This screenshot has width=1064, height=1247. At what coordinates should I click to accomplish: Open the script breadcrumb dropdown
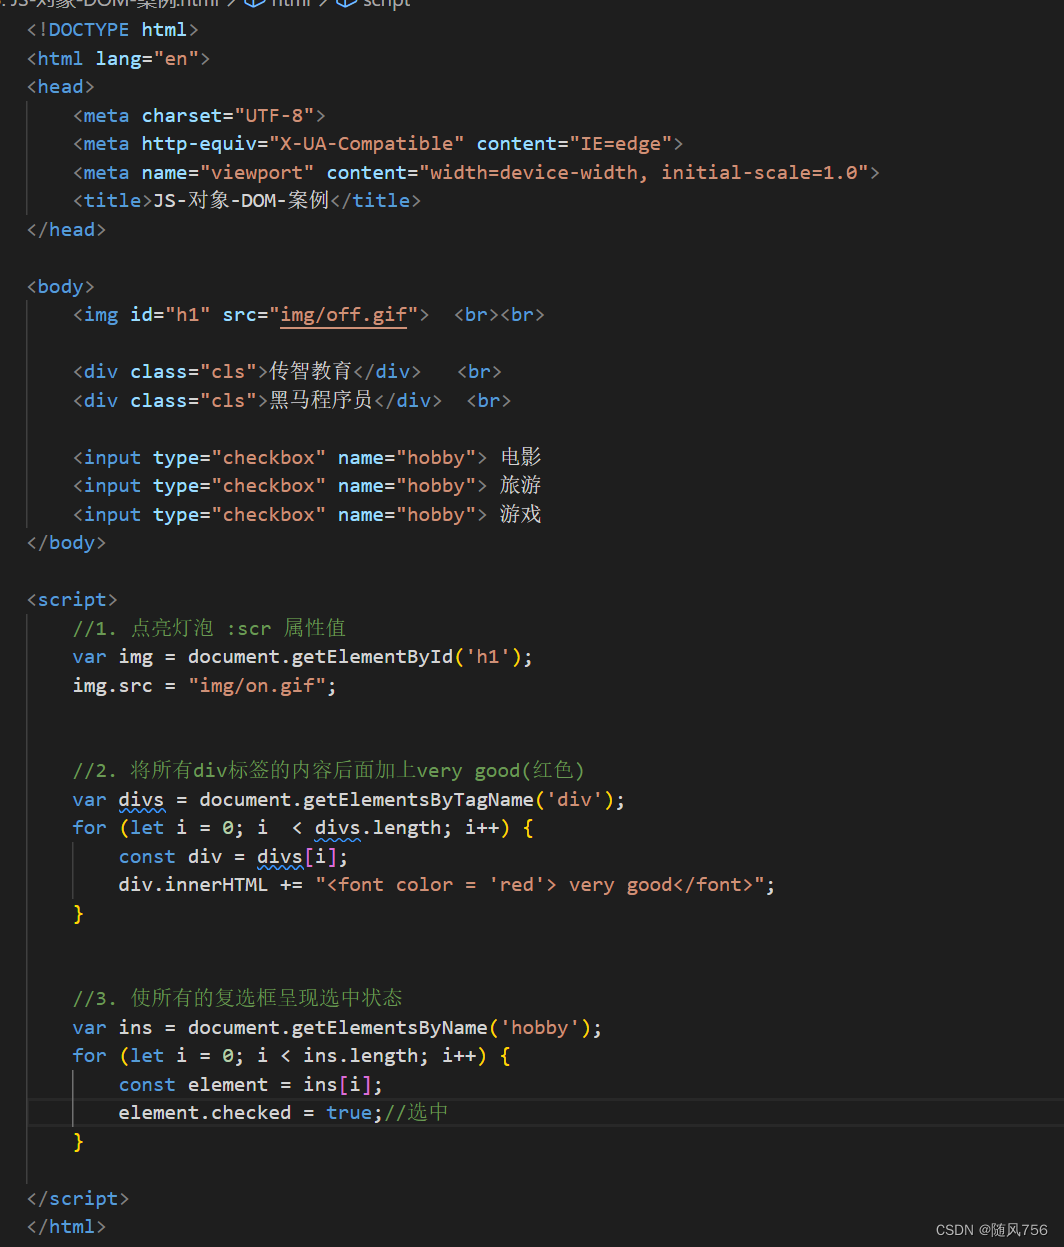click(386, 5)
